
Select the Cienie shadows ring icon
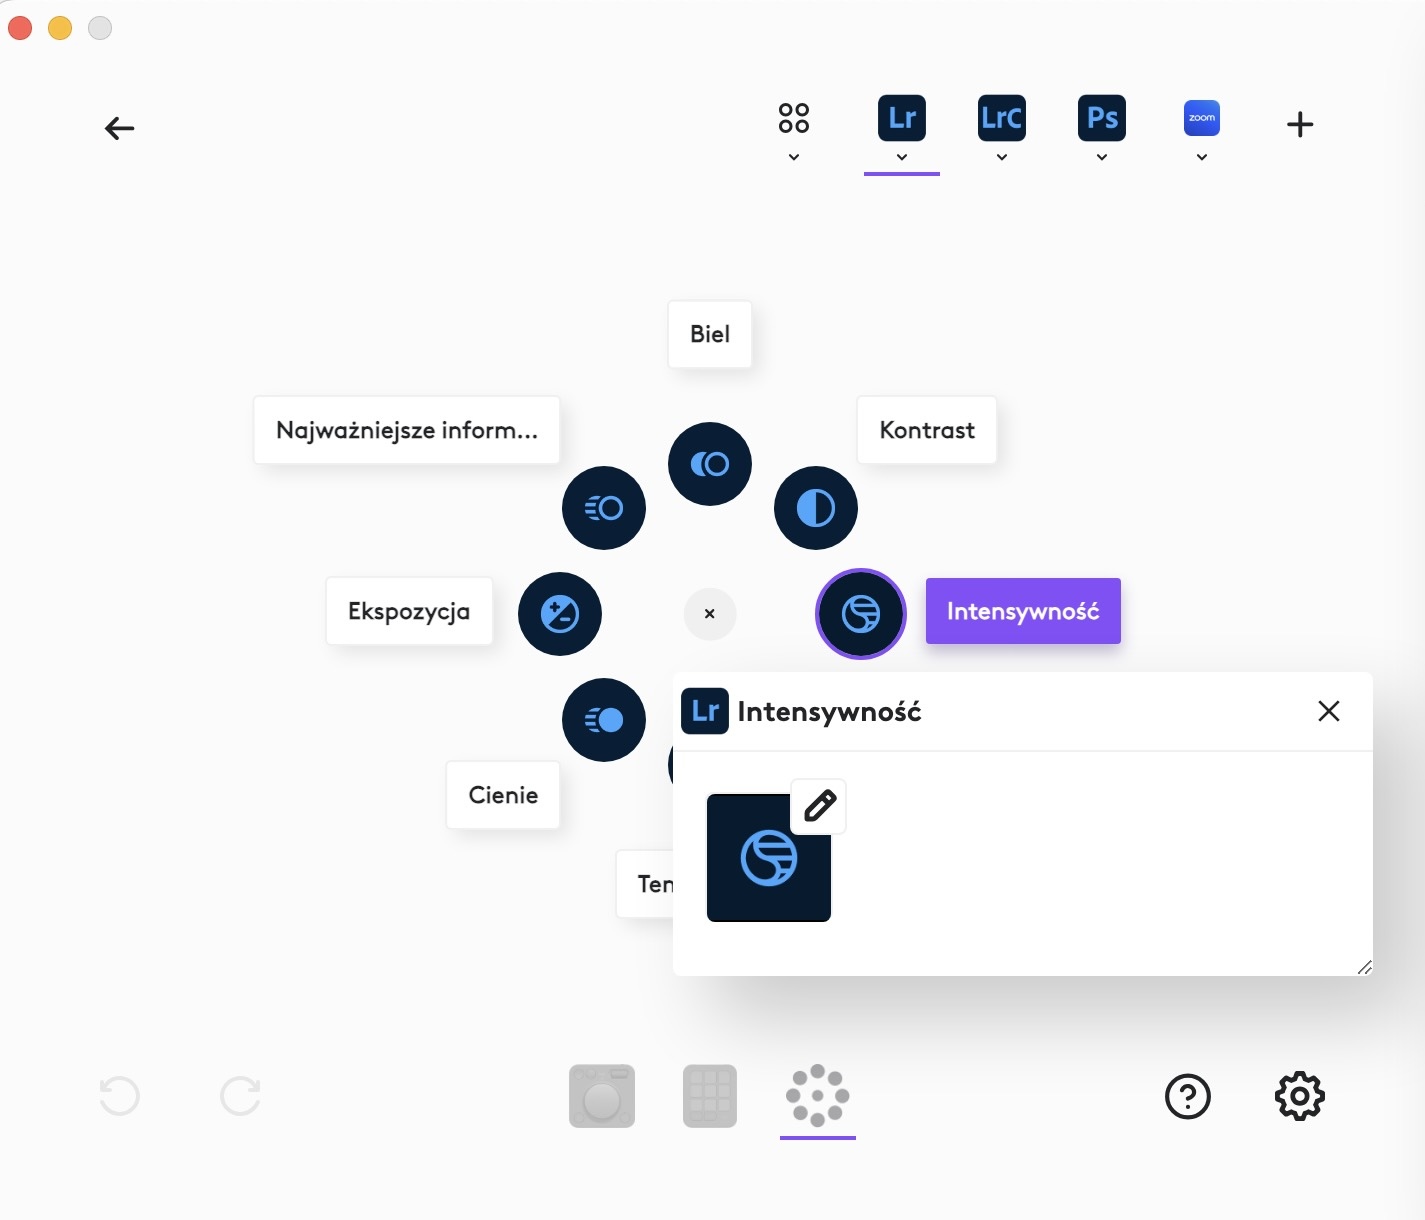click(604, 720)
